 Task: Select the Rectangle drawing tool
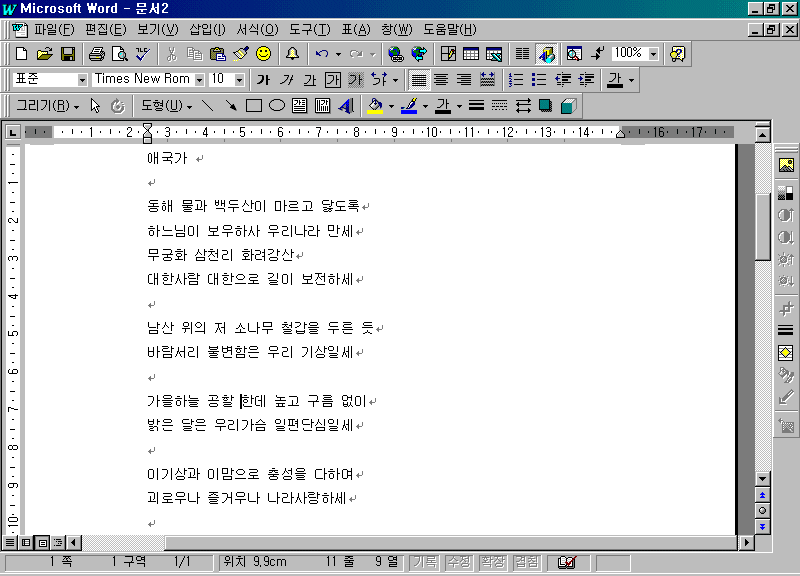point(254,106)
